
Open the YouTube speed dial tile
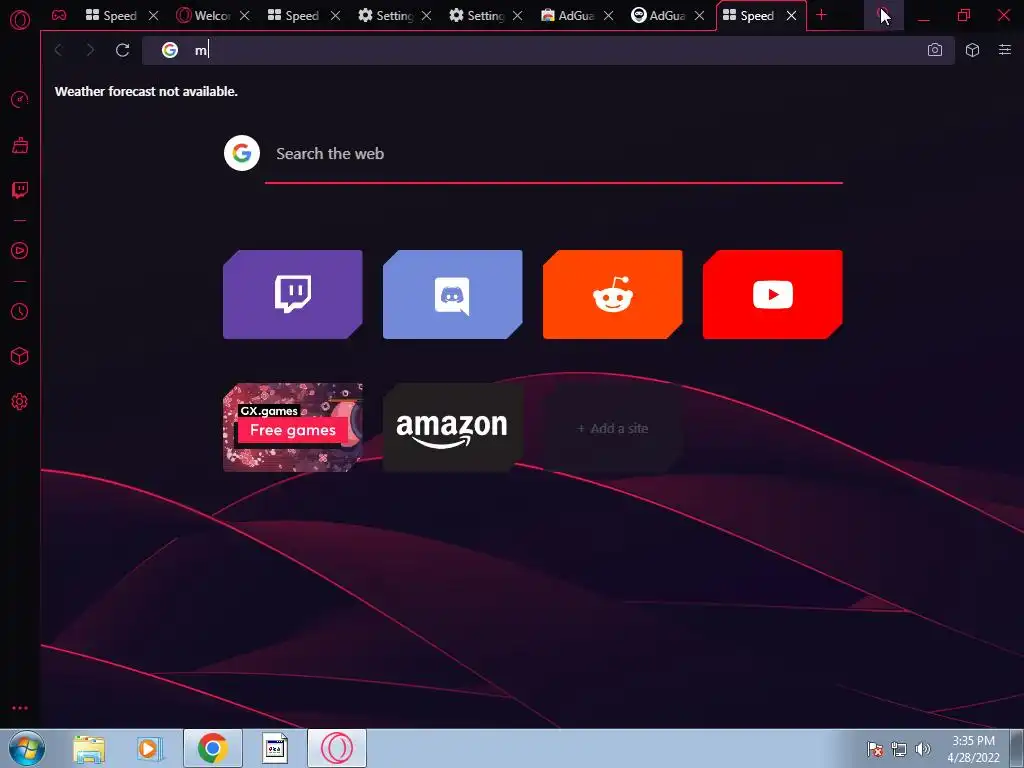pos(773,294)
